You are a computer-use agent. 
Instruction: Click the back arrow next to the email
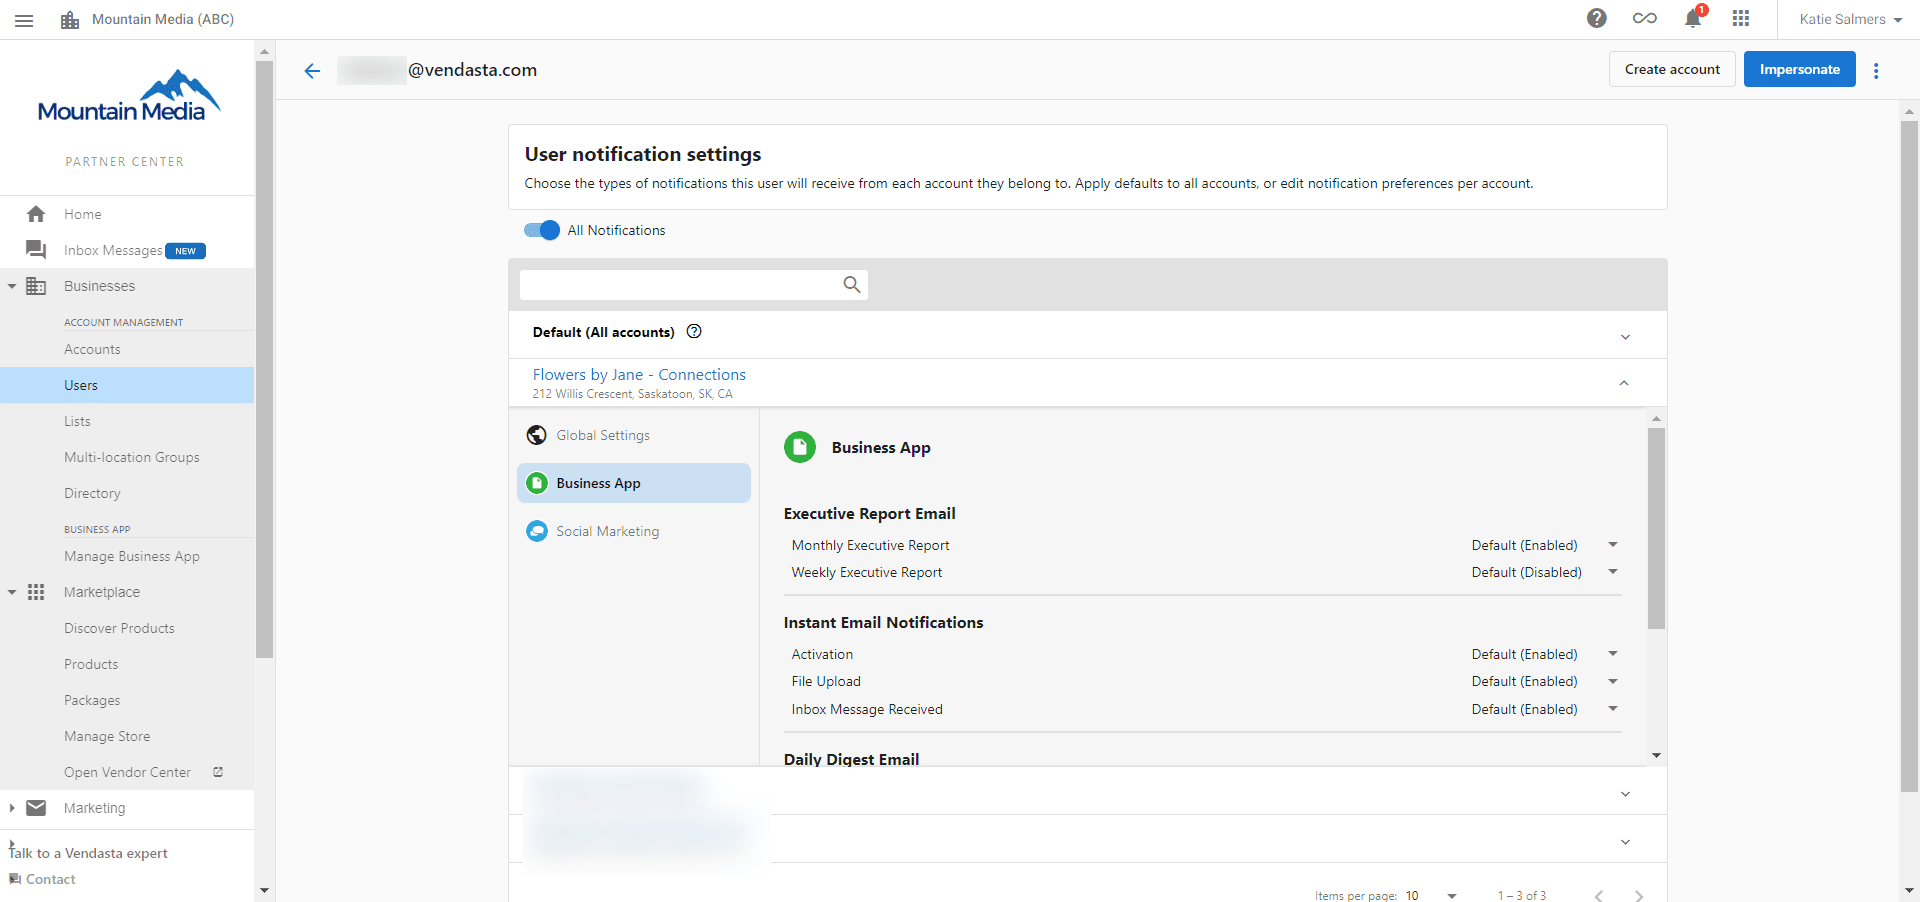[x=312, y=70]
